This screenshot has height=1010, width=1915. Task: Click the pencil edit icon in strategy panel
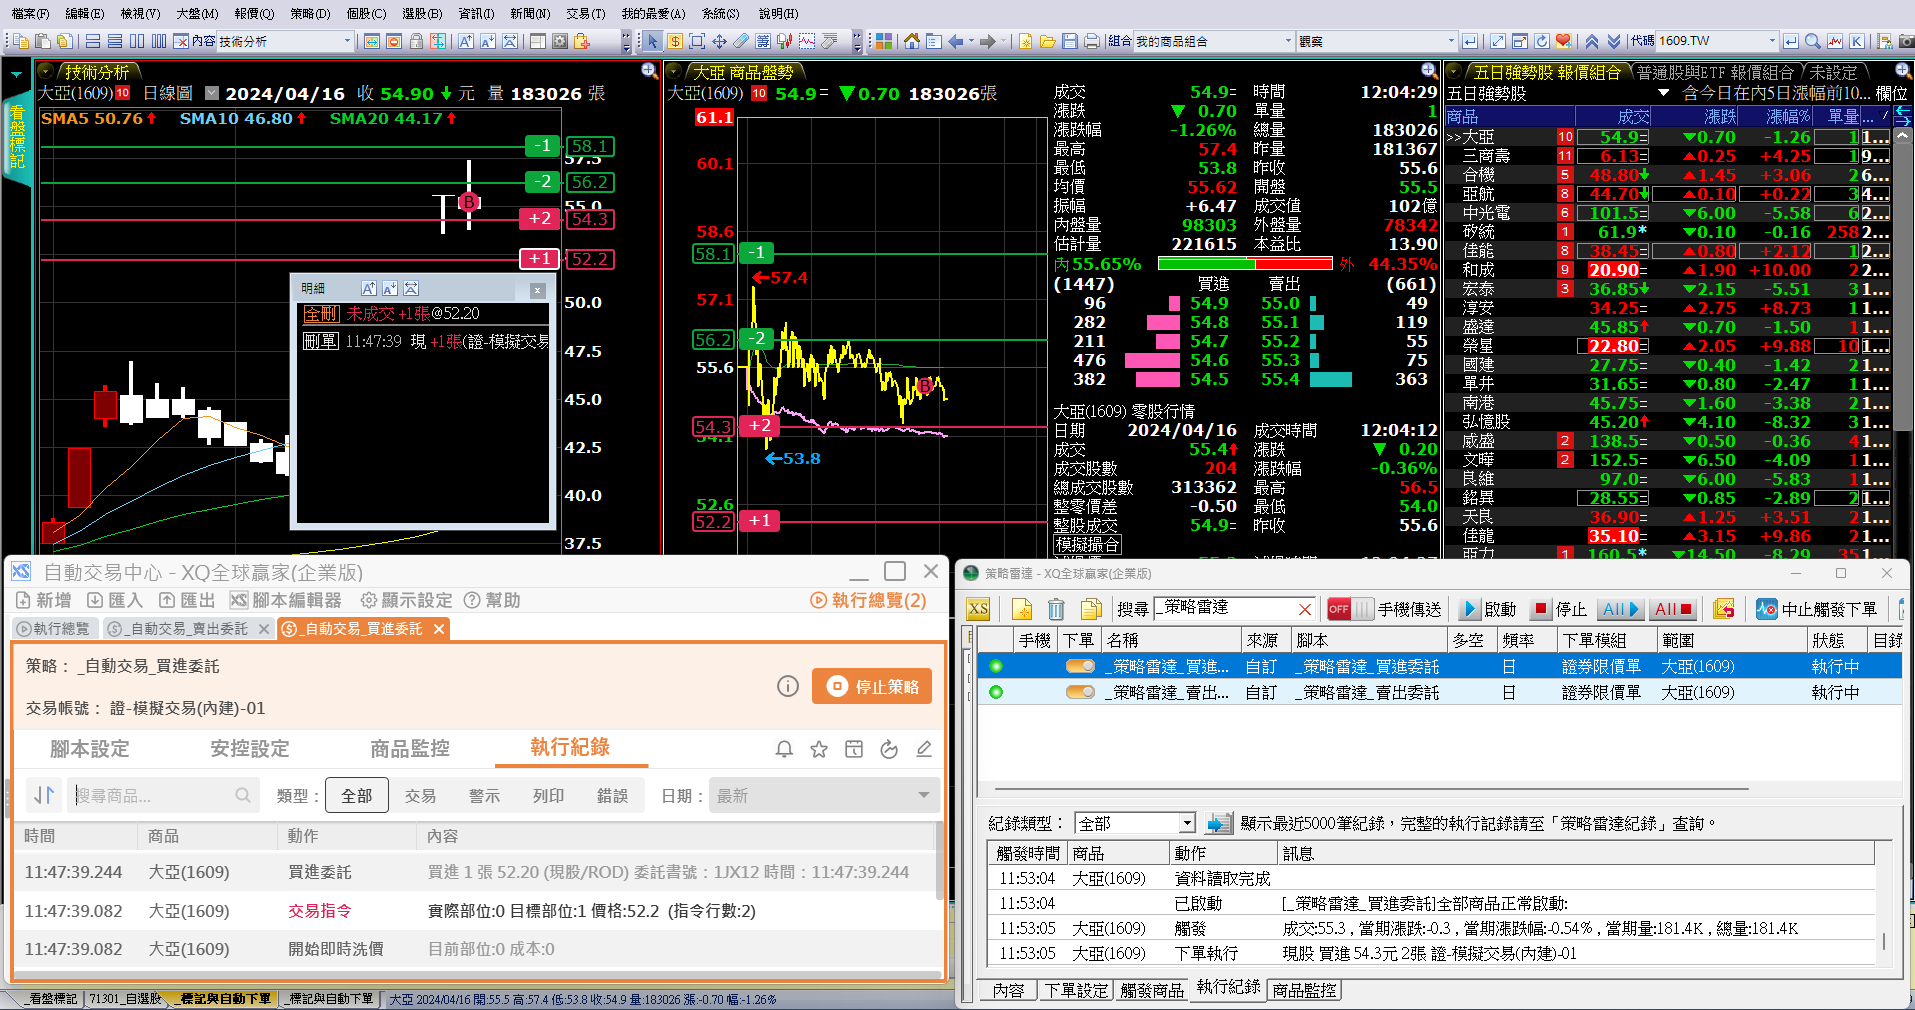pos(924,749)
